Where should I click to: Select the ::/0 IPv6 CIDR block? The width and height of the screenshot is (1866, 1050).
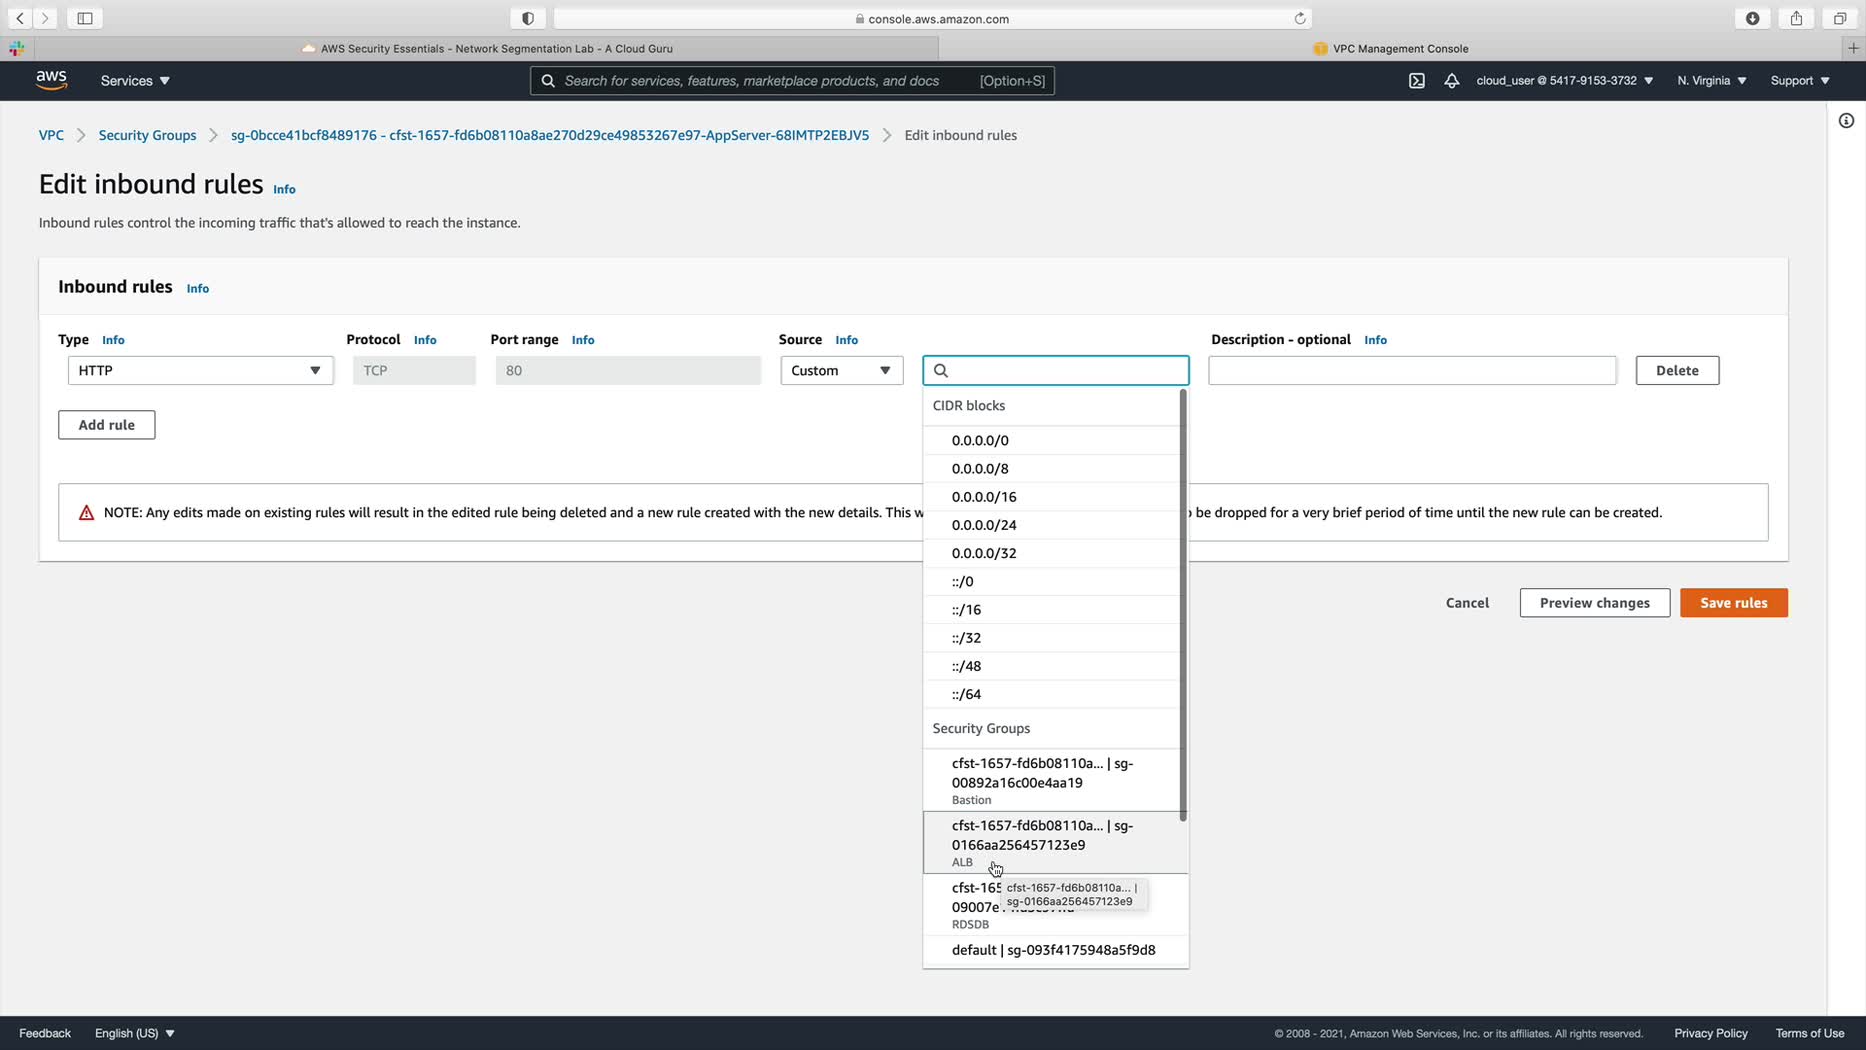pyautogui.click(x=1052, y=581)
